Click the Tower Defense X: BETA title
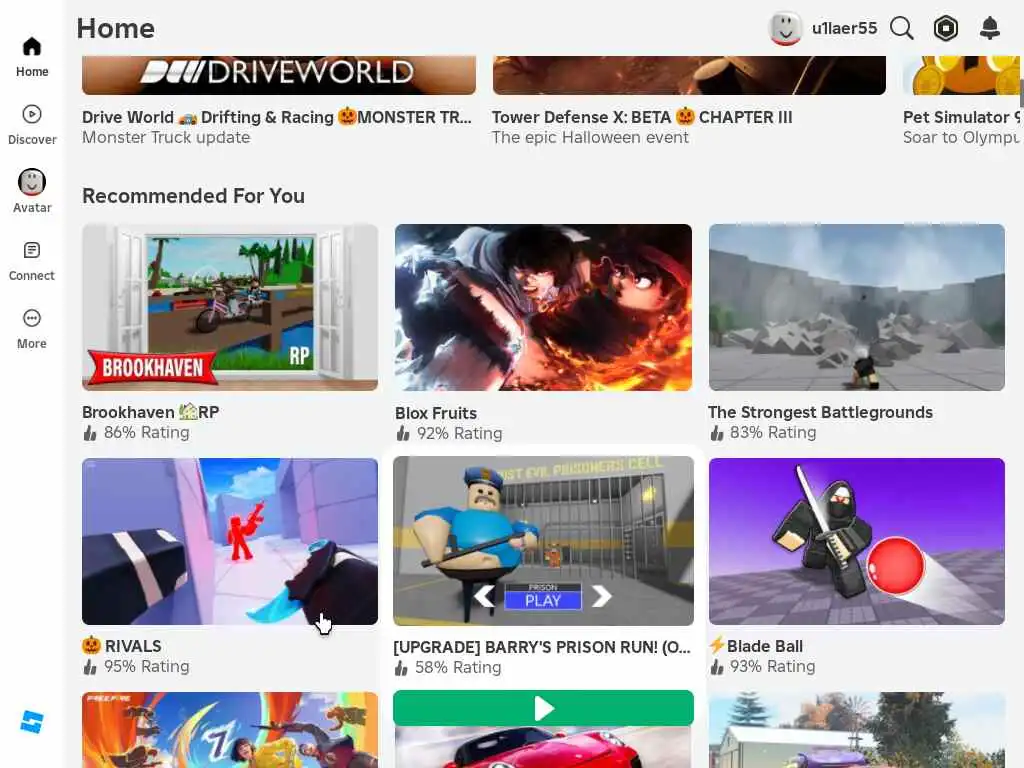The image size is (1024, 768). [x=642, y=117]
